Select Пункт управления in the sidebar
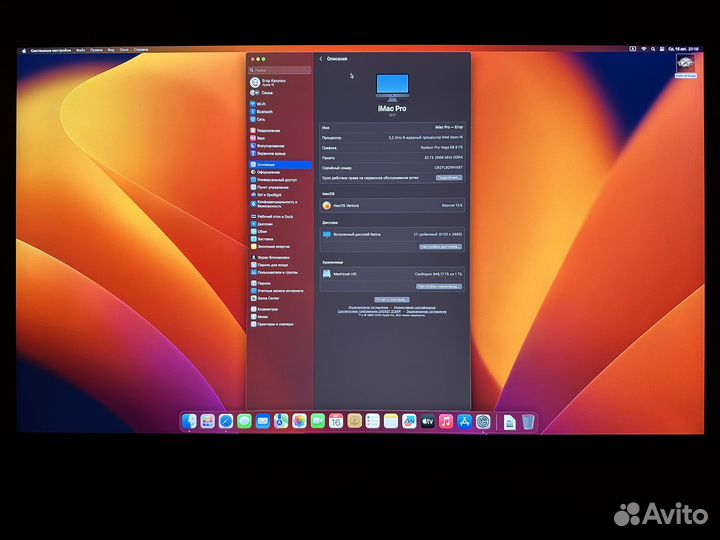The width and height of the screenshot is (720, 540). pos(270,187)
